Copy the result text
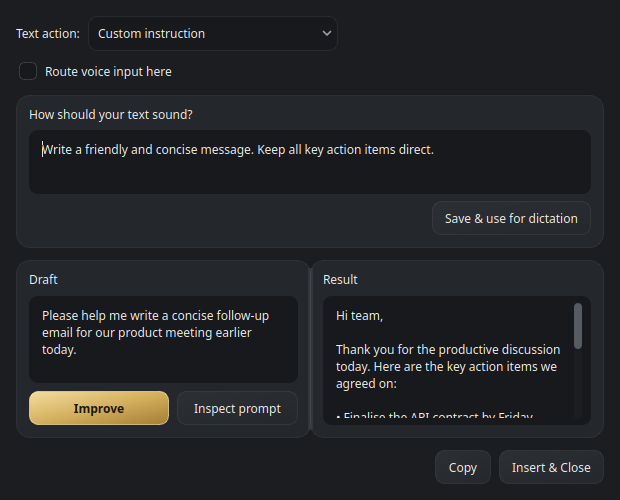 point(463,467)
